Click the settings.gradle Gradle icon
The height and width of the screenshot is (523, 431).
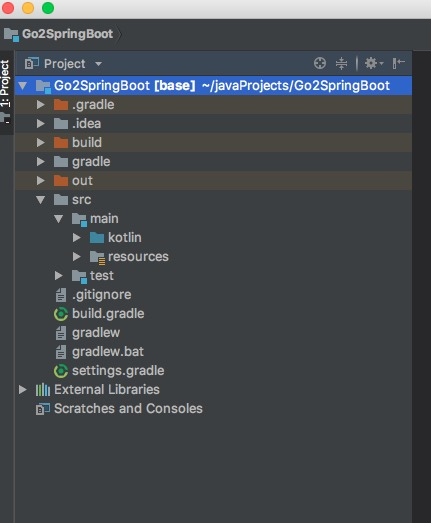tap(61, 371)
